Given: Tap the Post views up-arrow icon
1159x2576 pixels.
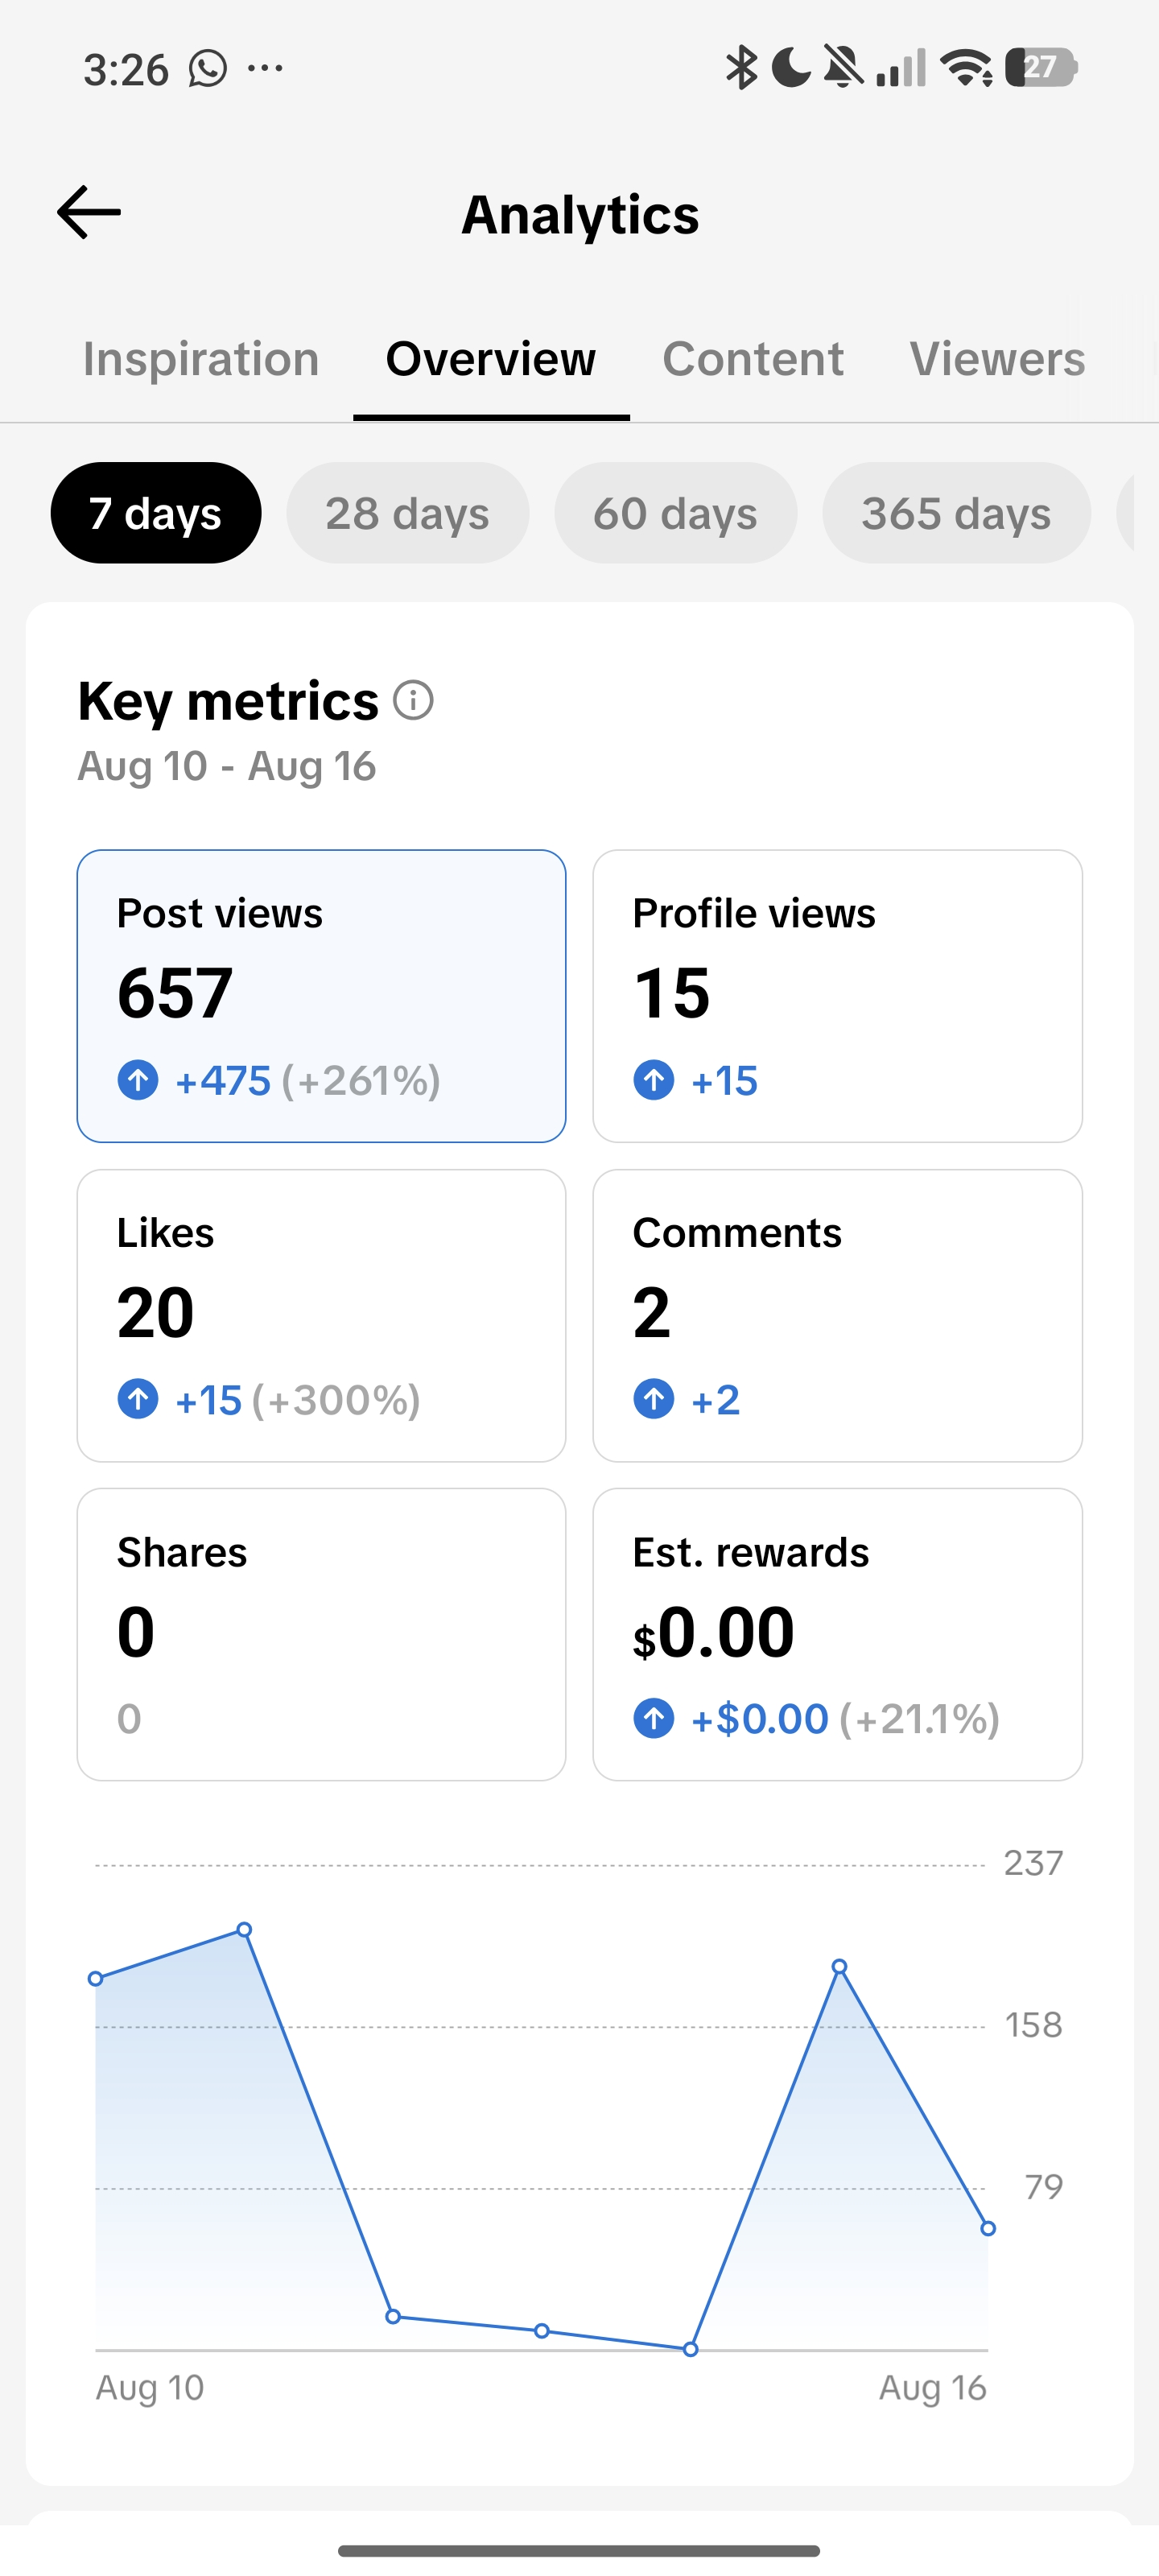Looking at the screenshot, I should (138, 1080).
